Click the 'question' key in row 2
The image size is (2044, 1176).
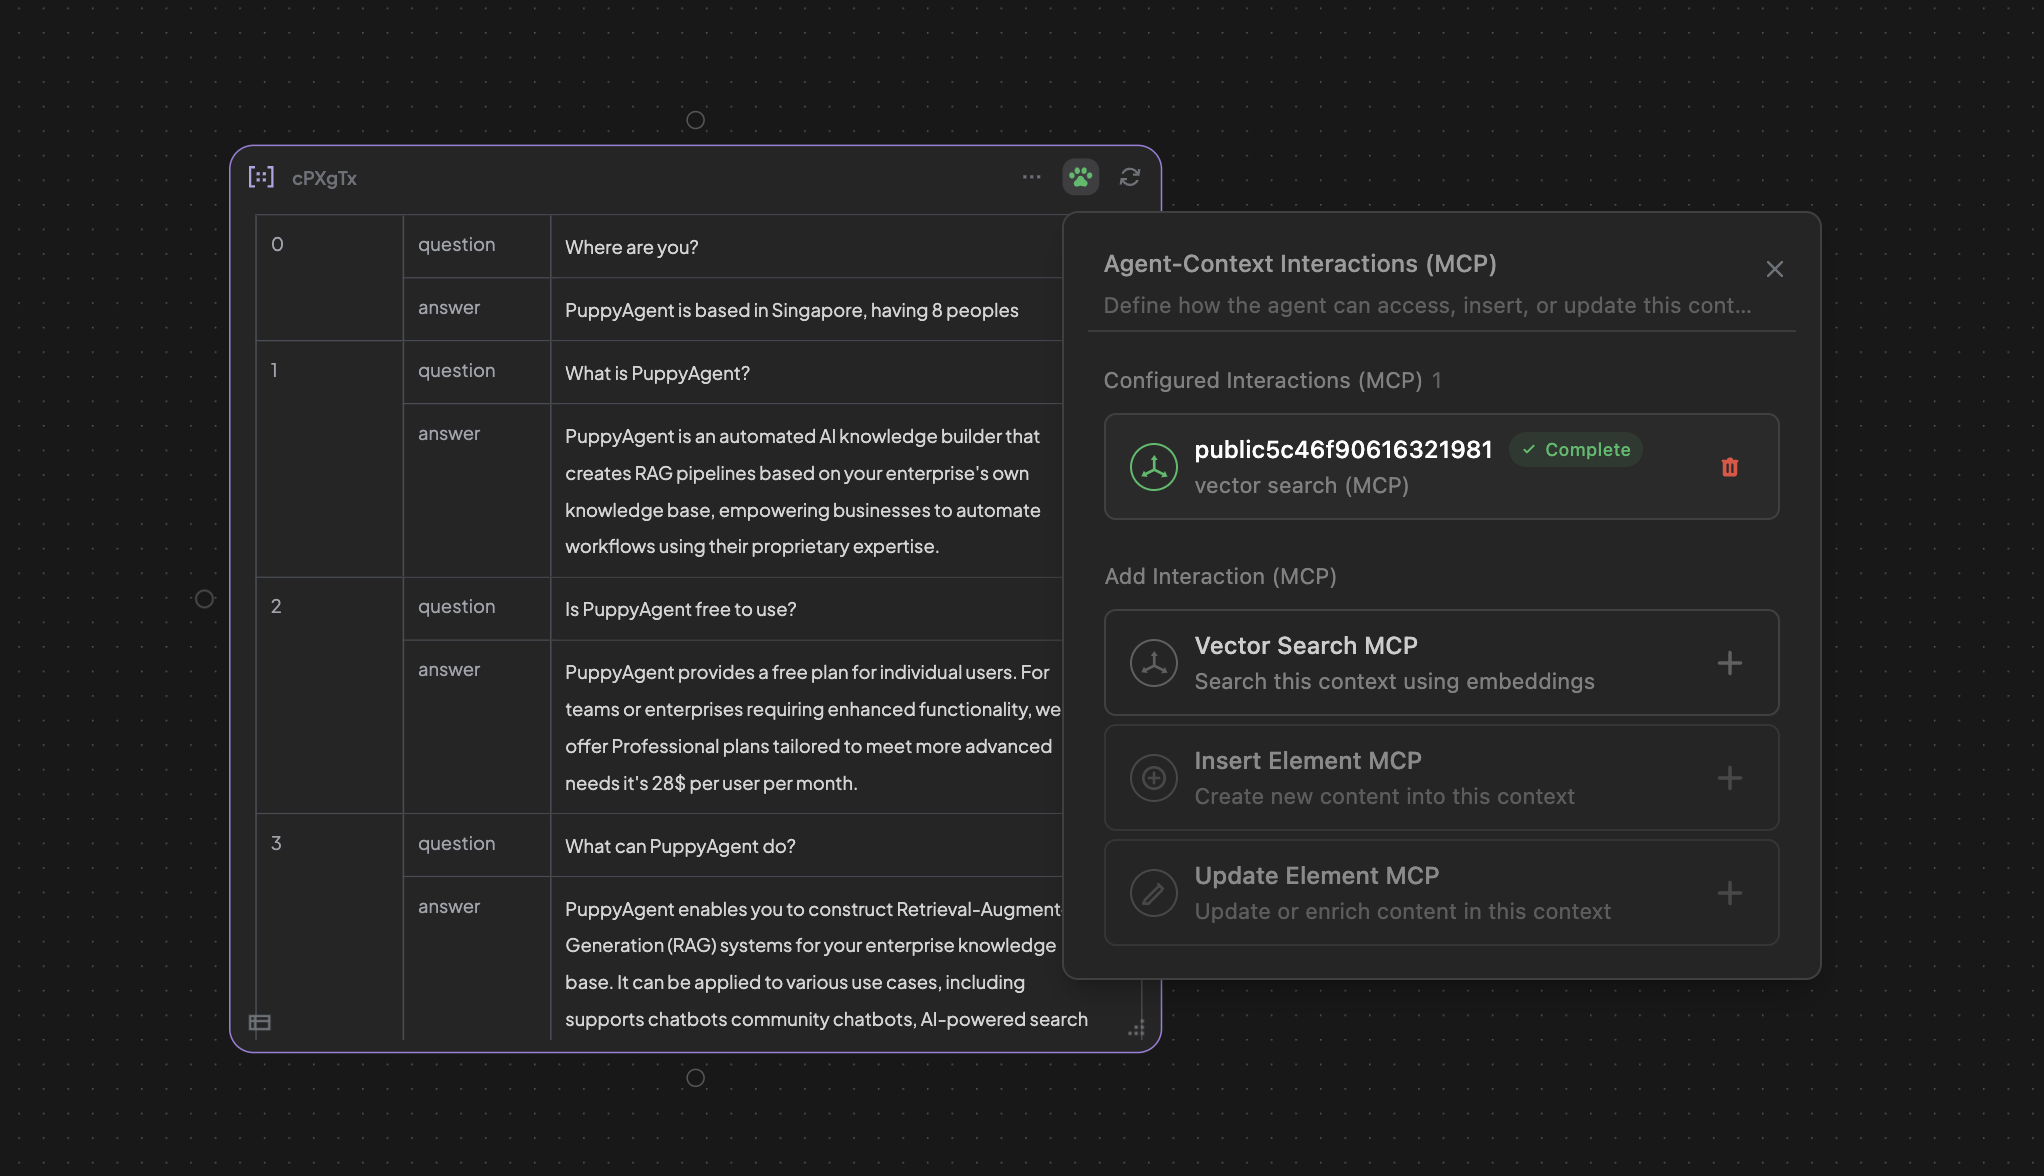pyautogui.click(x=456, y=607)
